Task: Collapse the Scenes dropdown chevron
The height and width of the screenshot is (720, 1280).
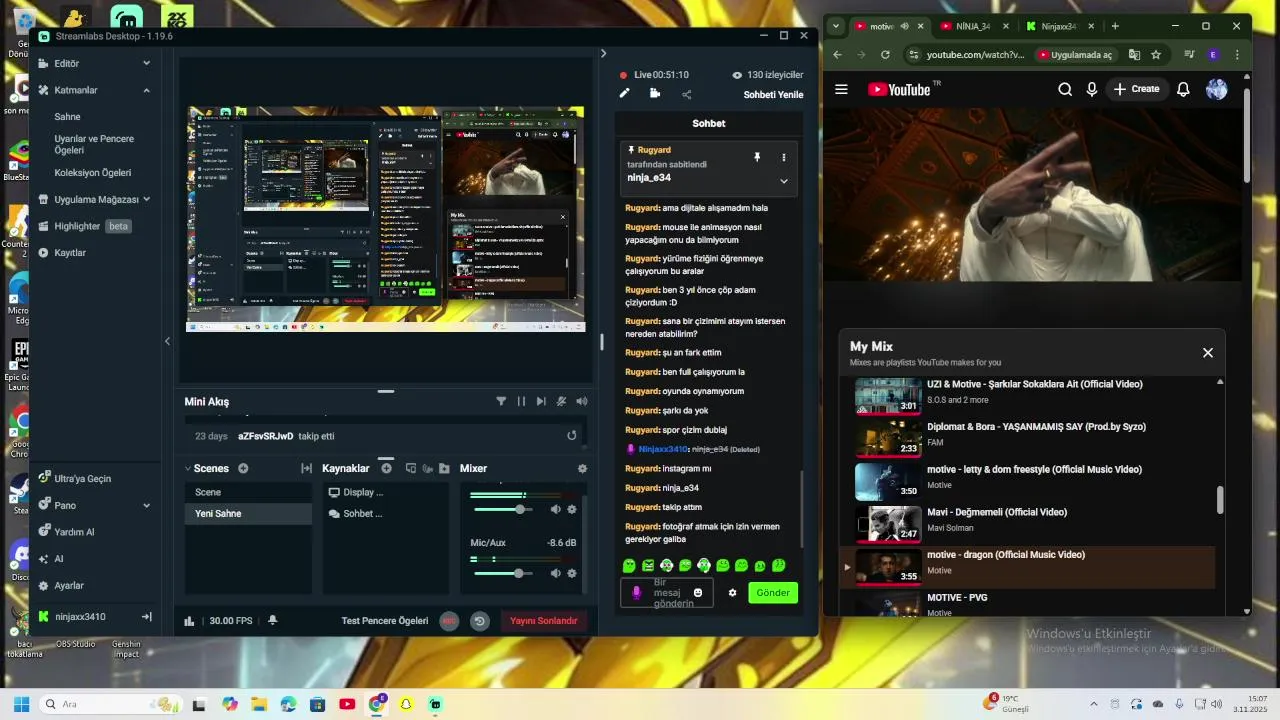Action: pos(187,468)
